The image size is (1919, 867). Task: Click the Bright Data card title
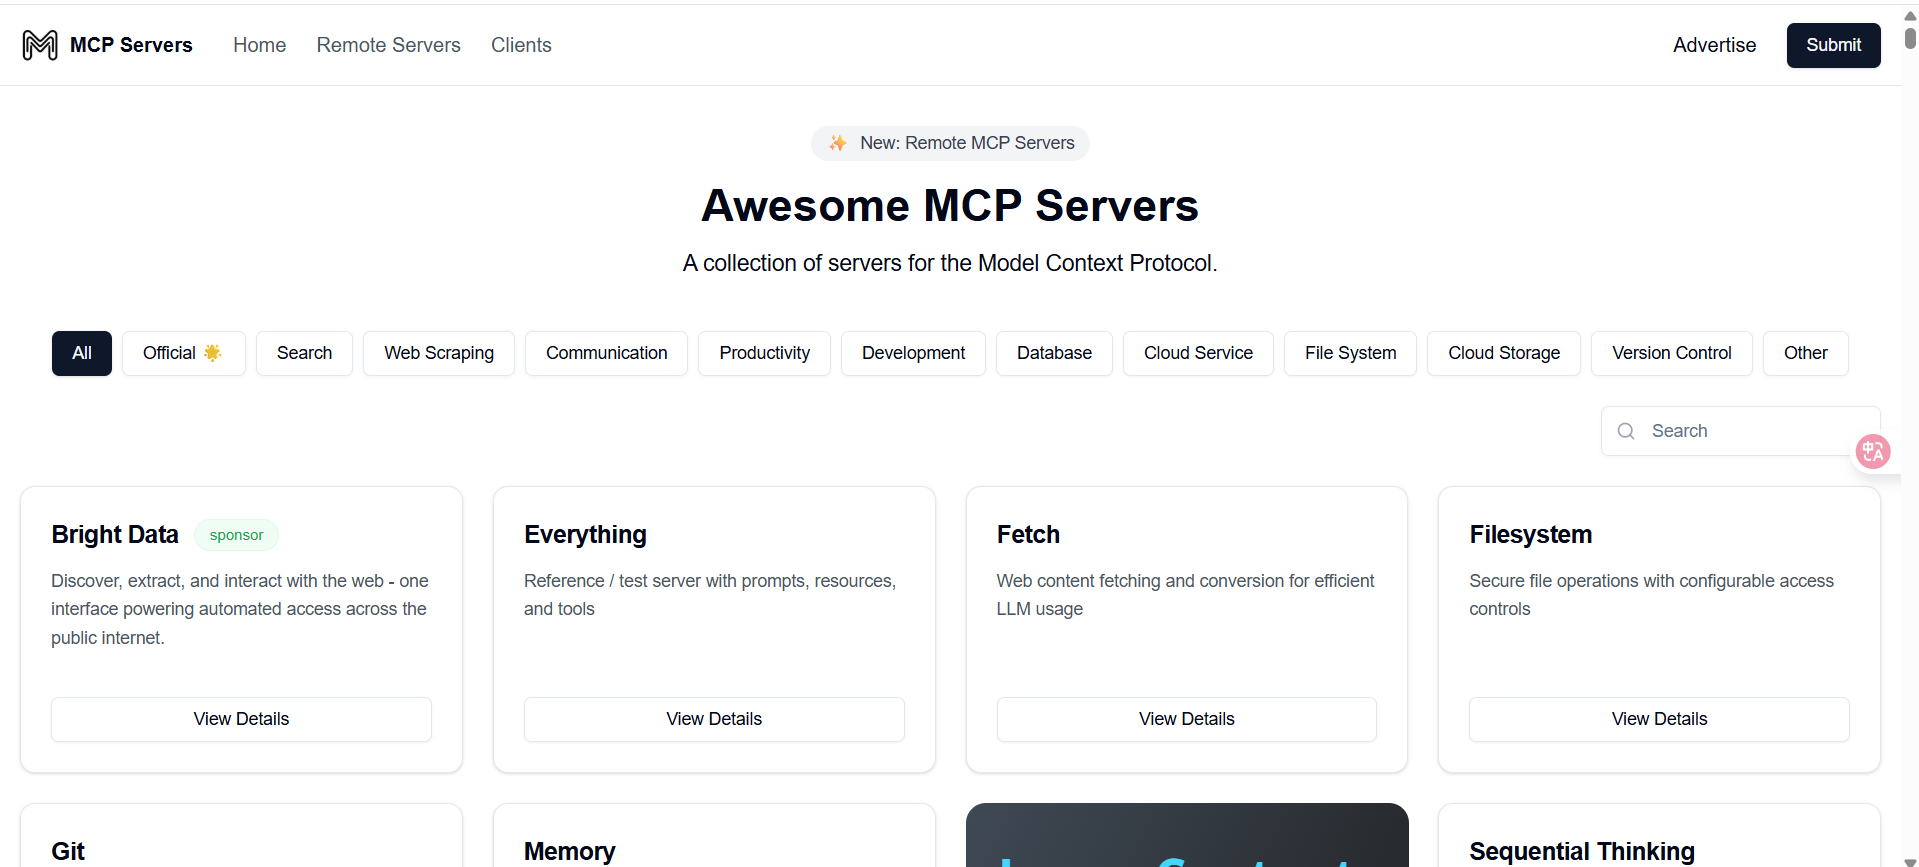[x=115, y=535]
